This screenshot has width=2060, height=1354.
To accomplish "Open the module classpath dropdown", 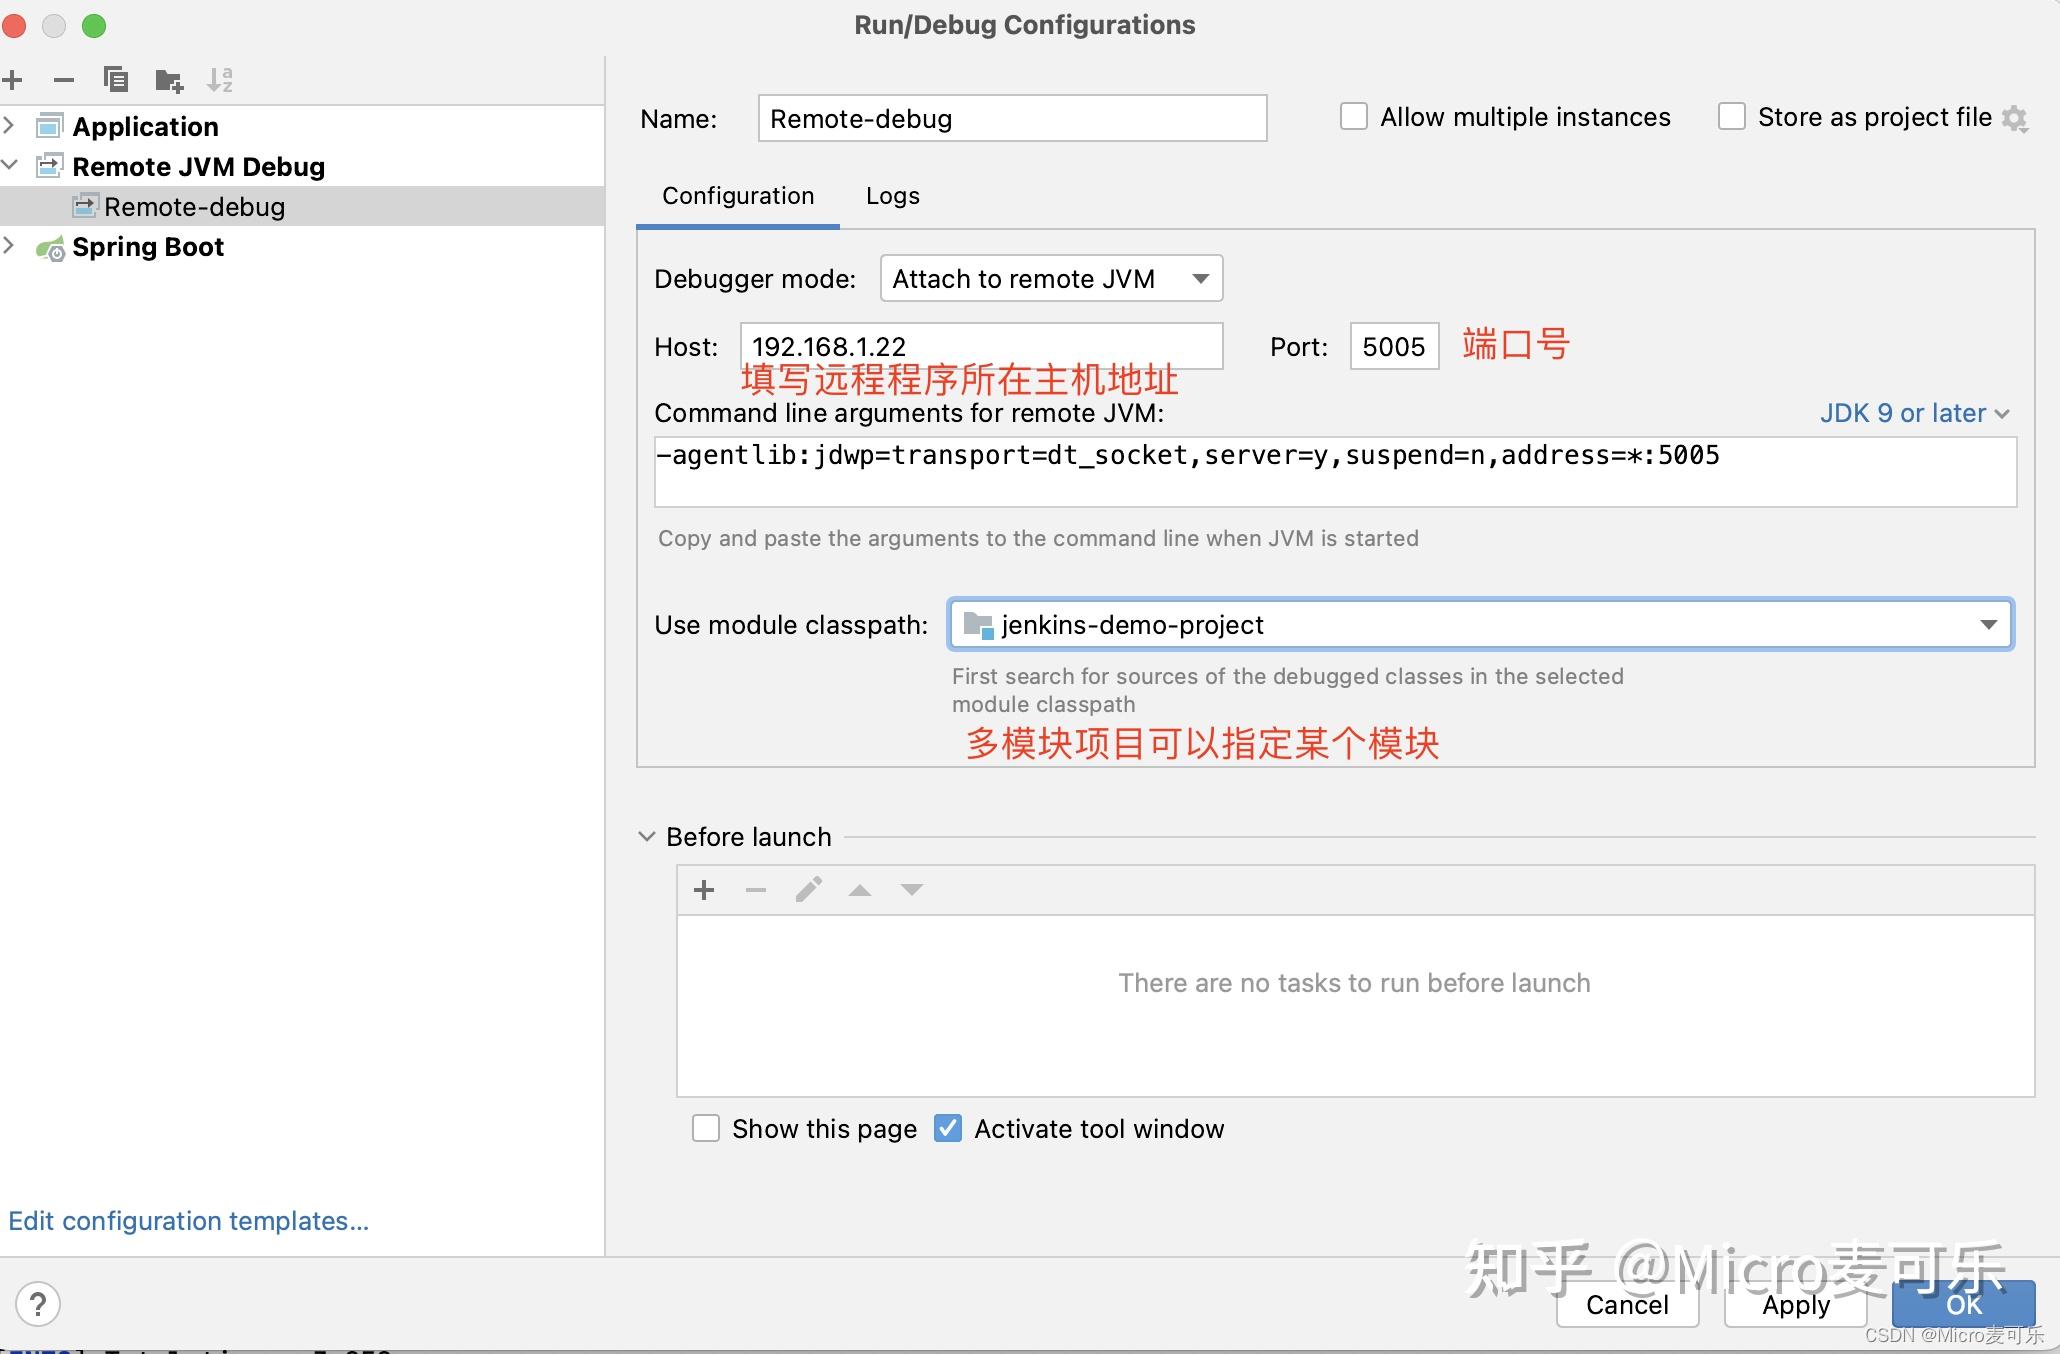I will tap(1990, 624).
